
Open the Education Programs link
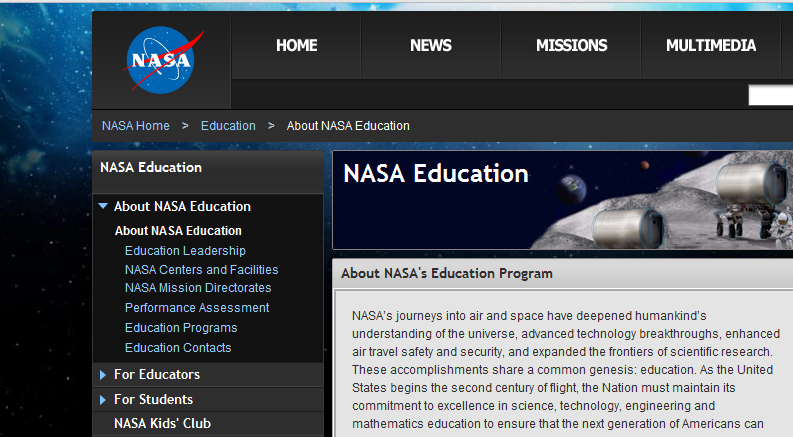[181, 328]
